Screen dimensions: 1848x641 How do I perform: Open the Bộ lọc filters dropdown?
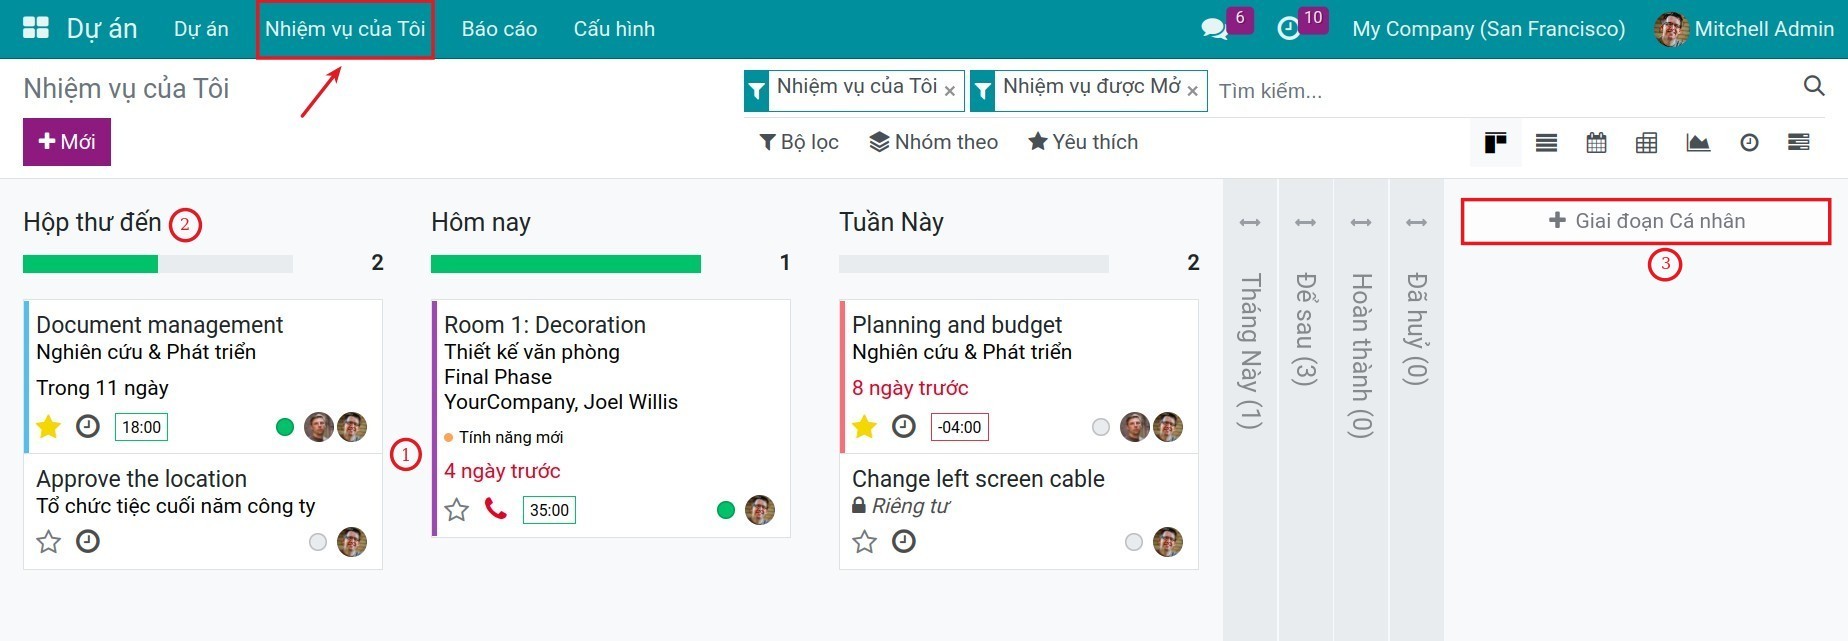tap(799, 141)
